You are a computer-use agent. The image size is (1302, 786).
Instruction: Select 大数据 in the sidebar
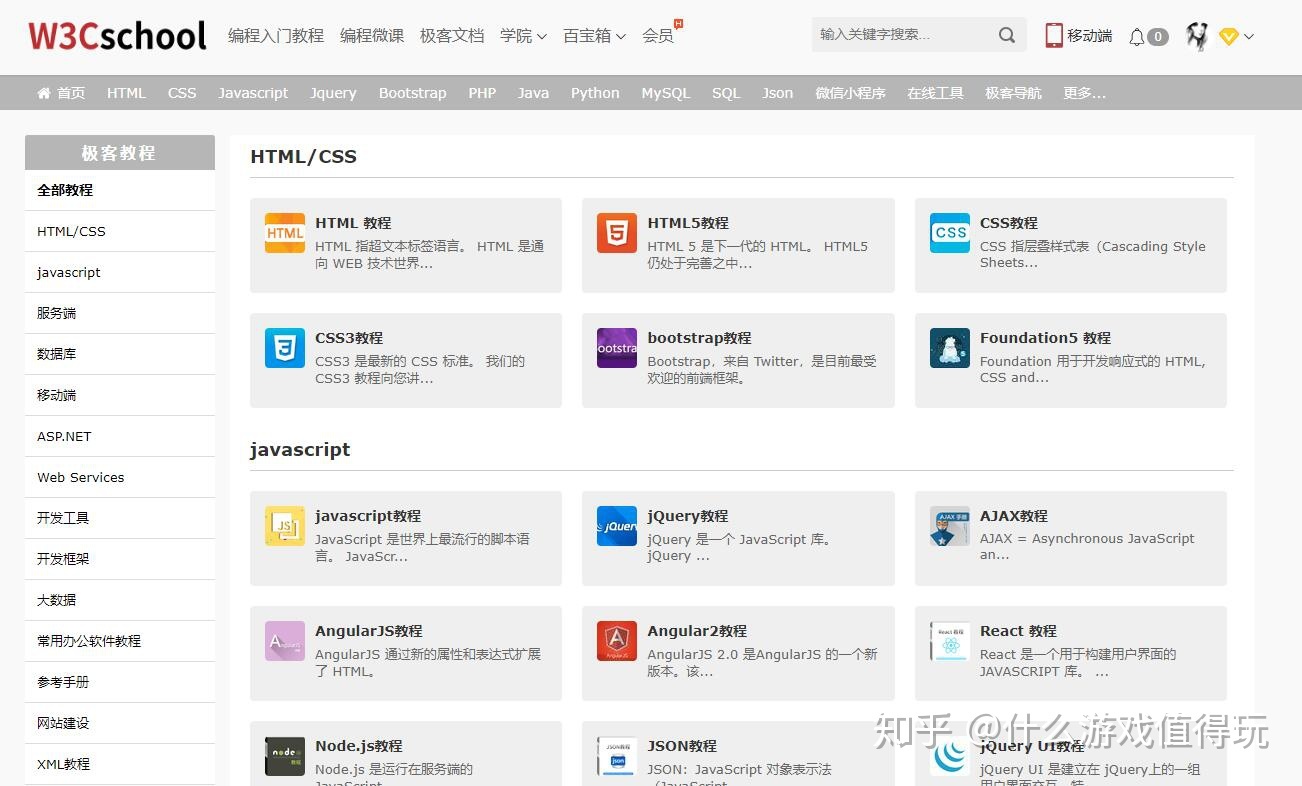[x=120, y=600]
